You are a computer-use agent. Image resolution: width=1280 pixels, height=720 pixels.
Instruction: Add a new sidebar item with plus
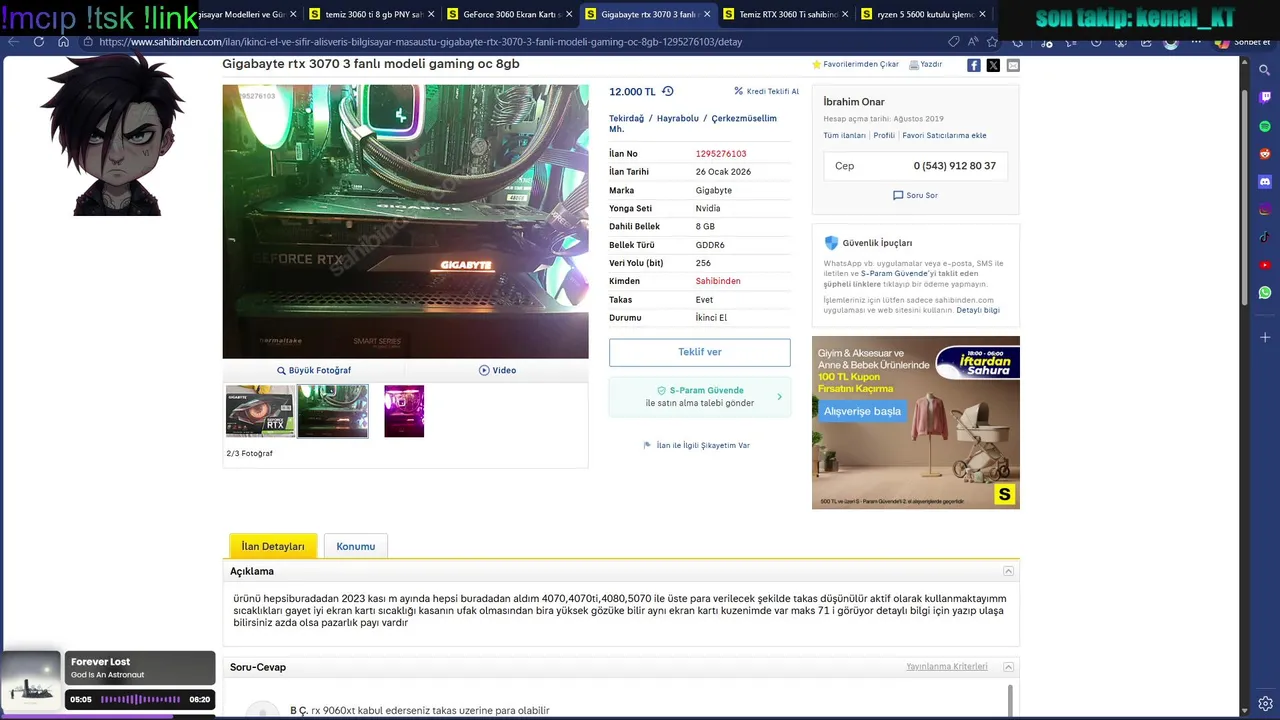pos(1265,338)
